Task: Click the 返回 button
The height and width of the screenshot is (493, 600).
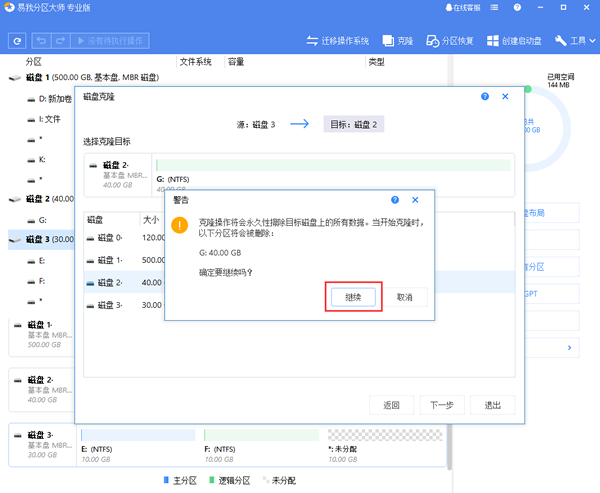Action: coord(391,405)
